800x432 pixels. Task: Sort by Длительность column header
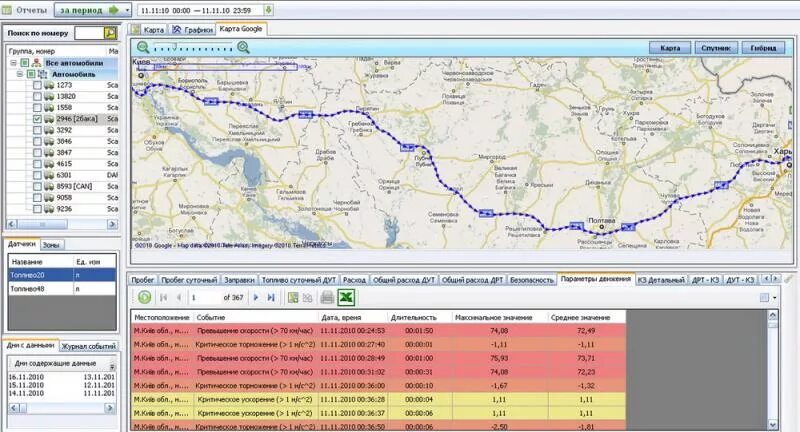pos(419,317)
